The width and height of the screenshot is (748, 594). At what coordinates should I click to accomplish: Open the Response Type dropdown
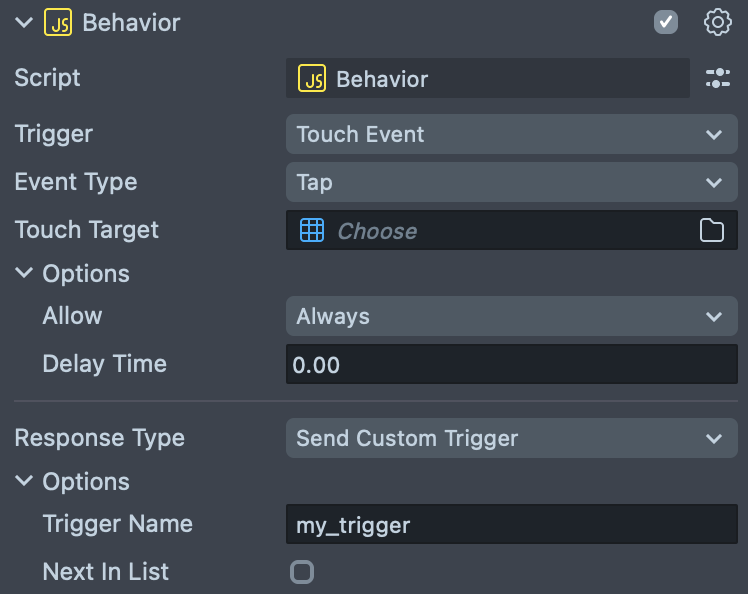coord(511,439)
